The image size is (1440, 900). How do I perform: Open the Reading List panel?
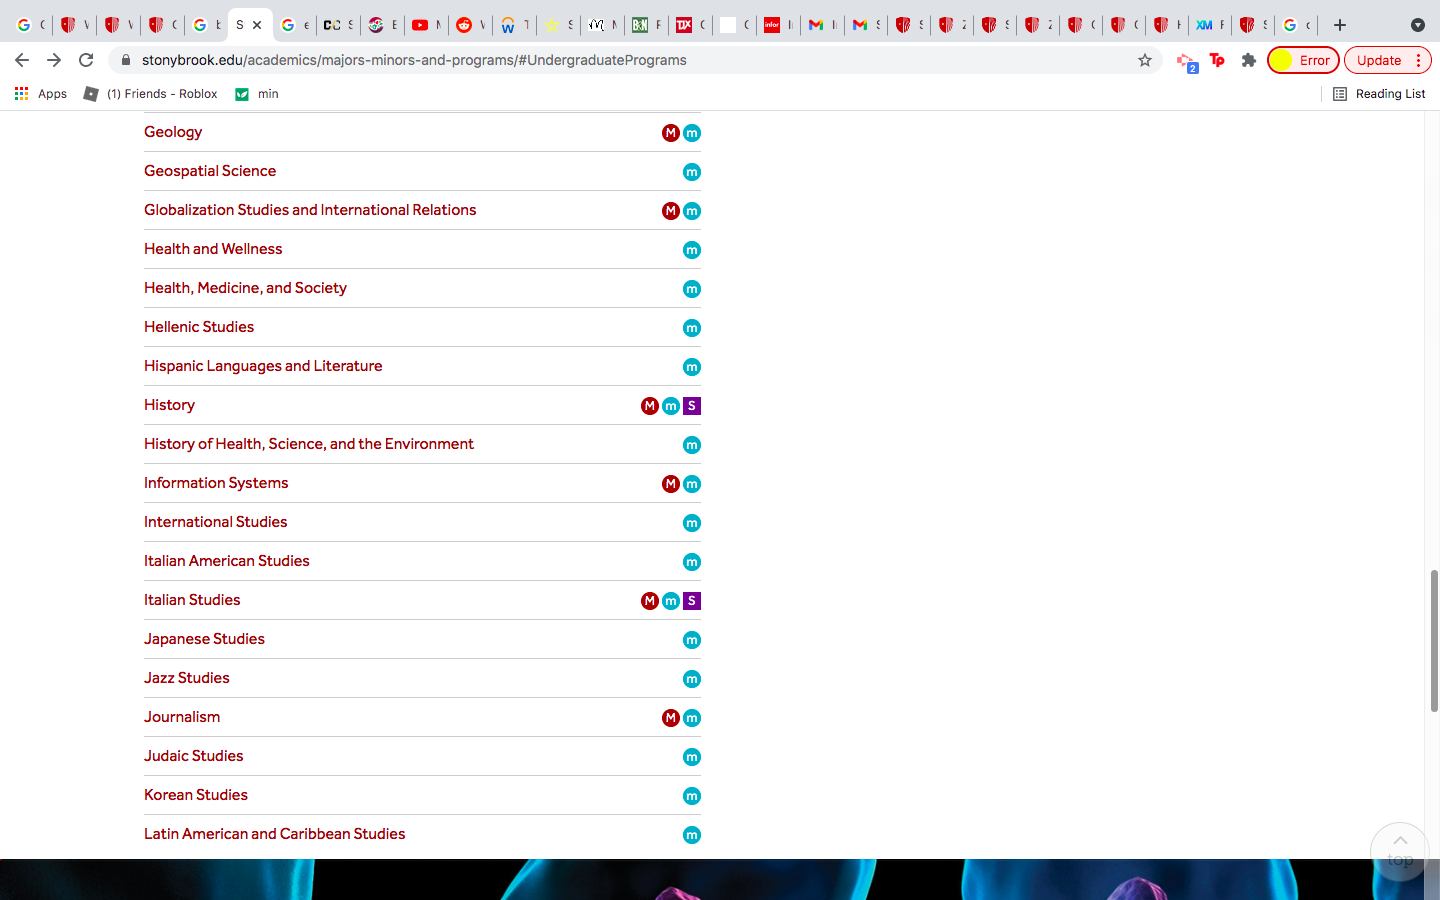[1379, 94]
